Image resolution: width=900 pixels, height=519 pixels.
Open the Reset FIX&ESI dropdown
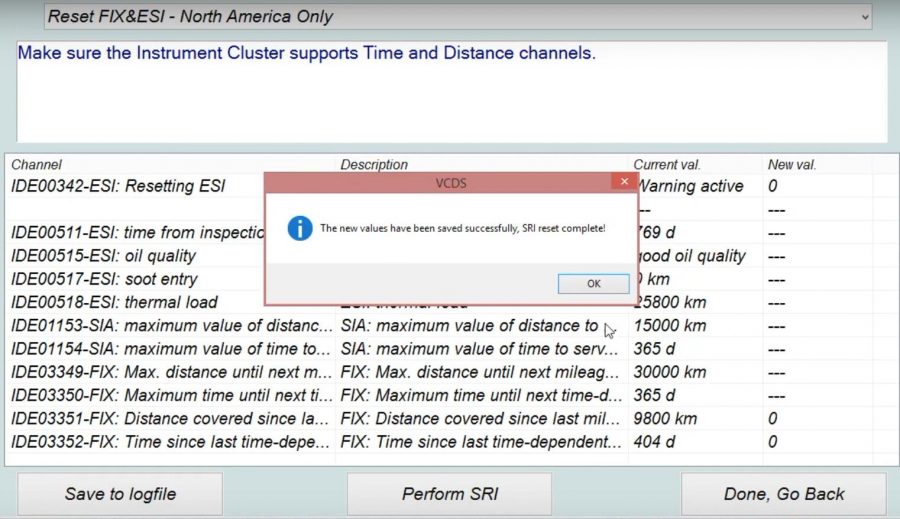tap(862, 17)
